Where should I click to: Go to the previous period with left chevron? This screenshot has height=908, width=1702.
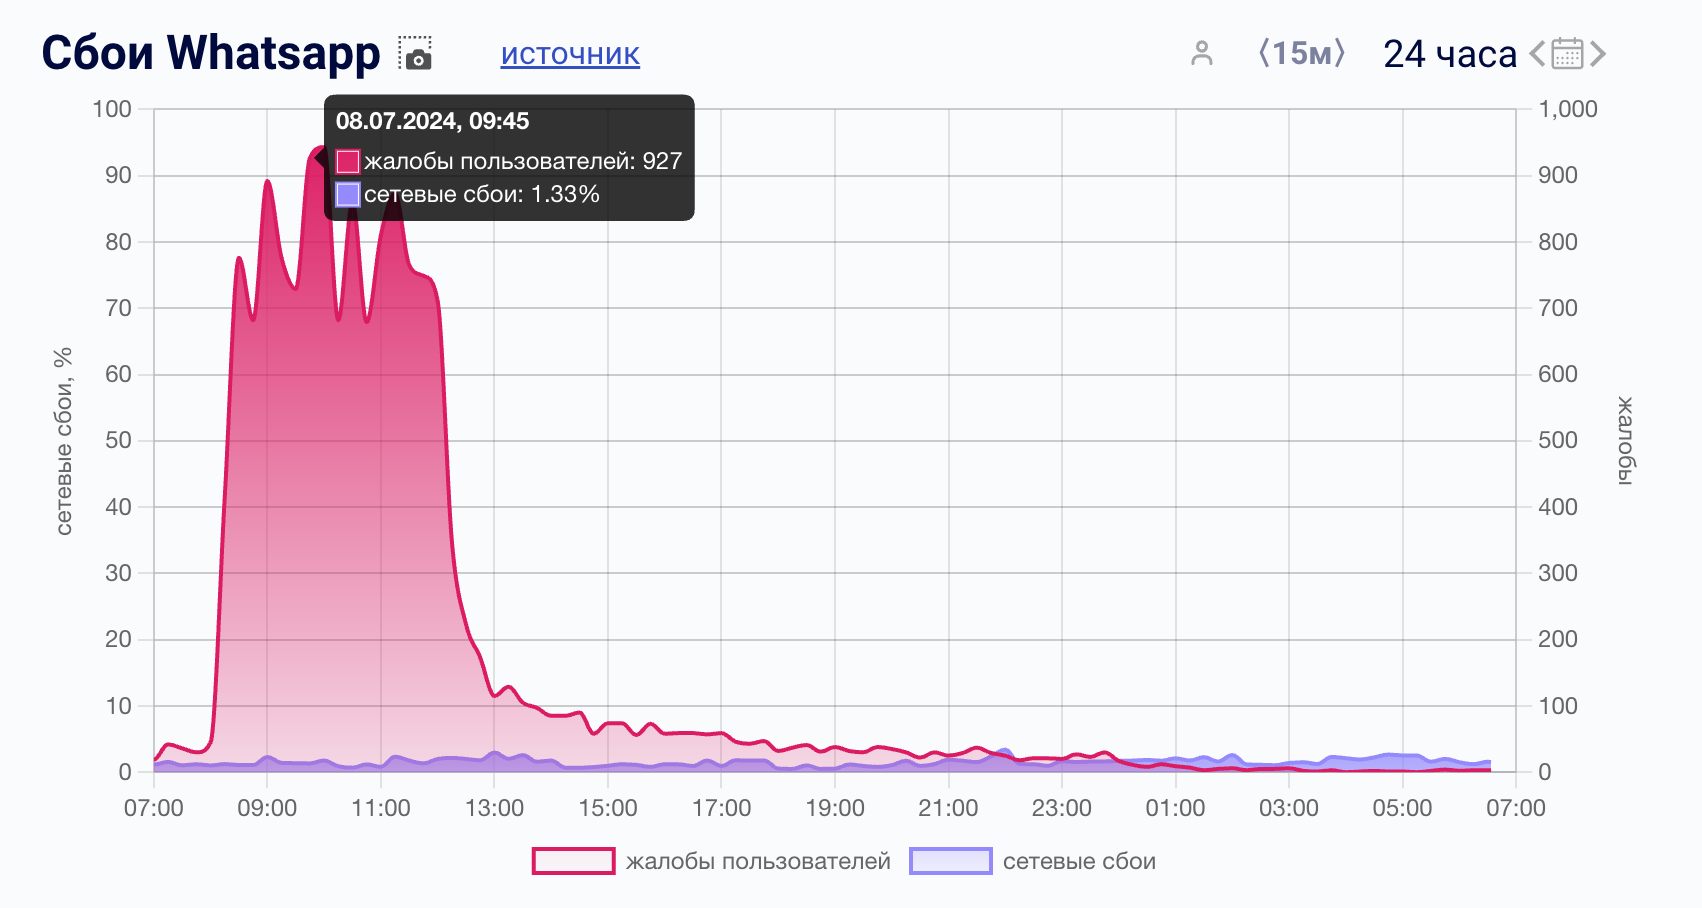pos(1537,53)
